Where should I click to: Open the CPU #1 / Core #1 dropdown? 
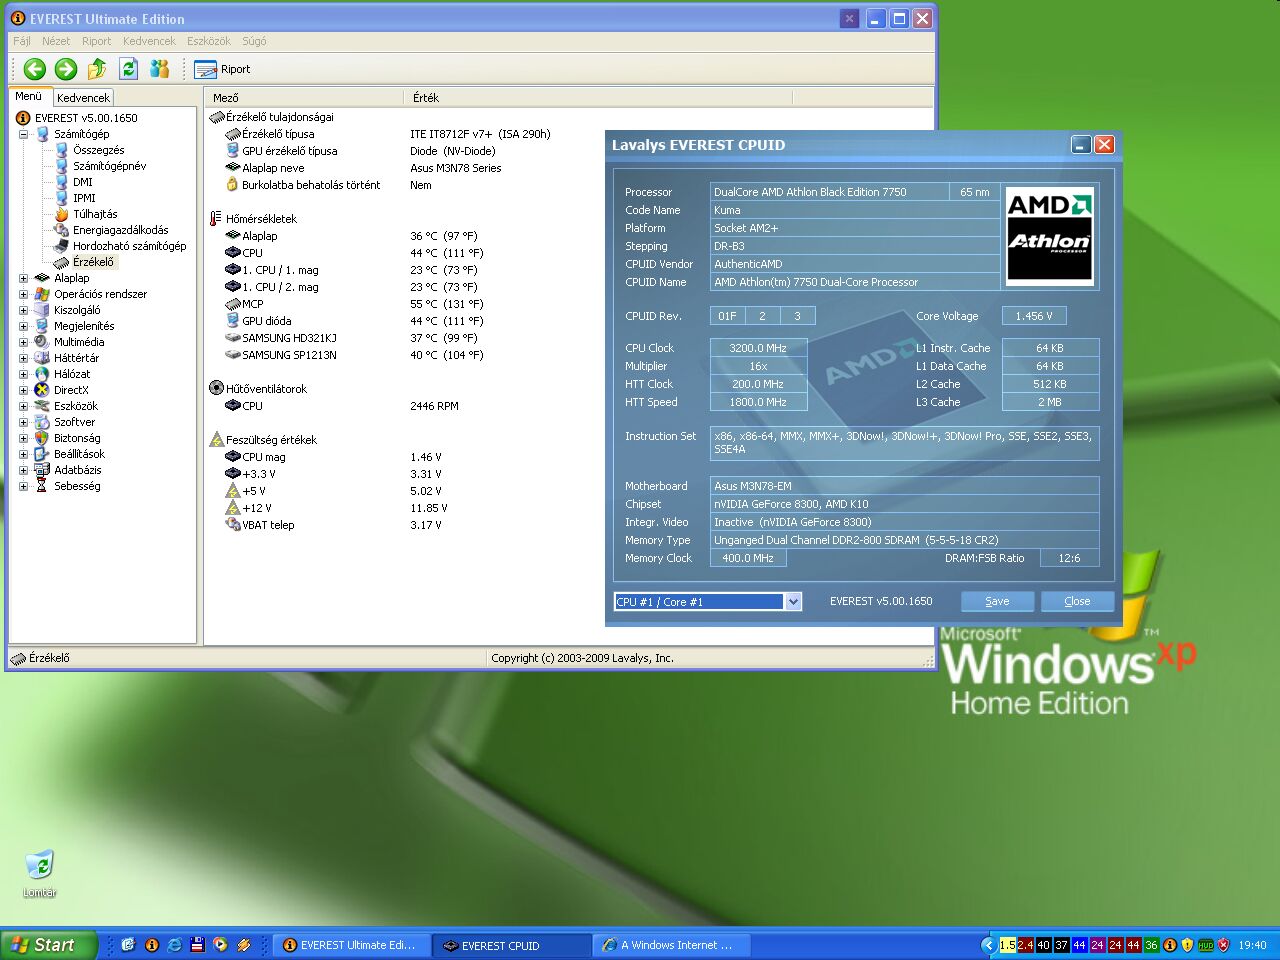793,601
